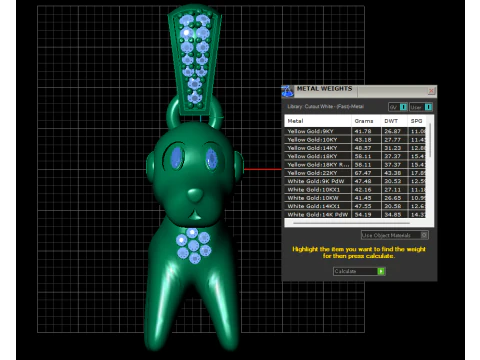480x360 pixels.
Task: Select the White Gold:10KW row
Action: (x=355, y=198)
